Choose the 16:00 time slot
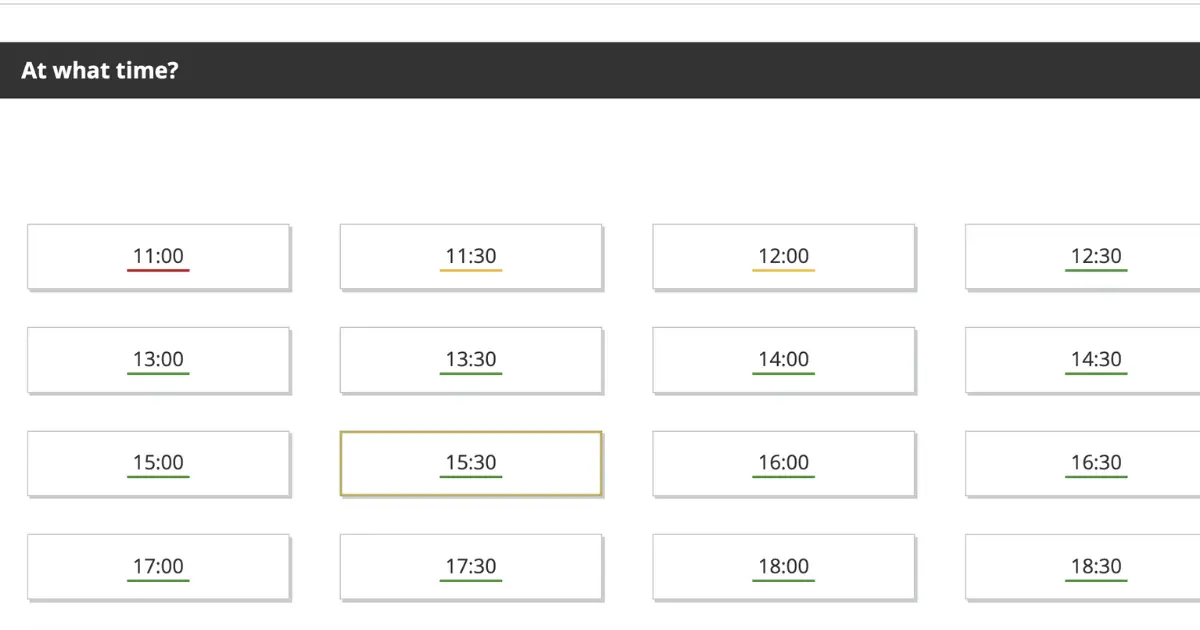Screen dimensions: 1200x630 tap(784, 464)
